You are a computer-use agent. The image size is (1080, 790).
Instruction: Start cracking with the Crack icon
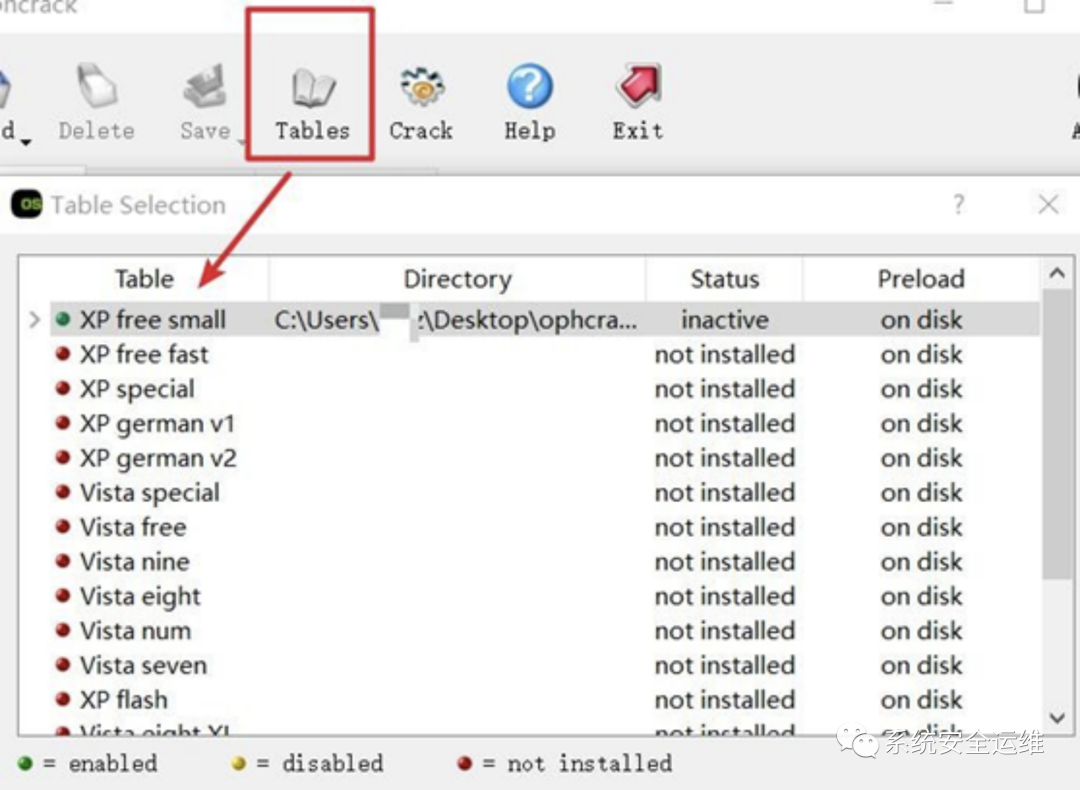coord(421,103)
